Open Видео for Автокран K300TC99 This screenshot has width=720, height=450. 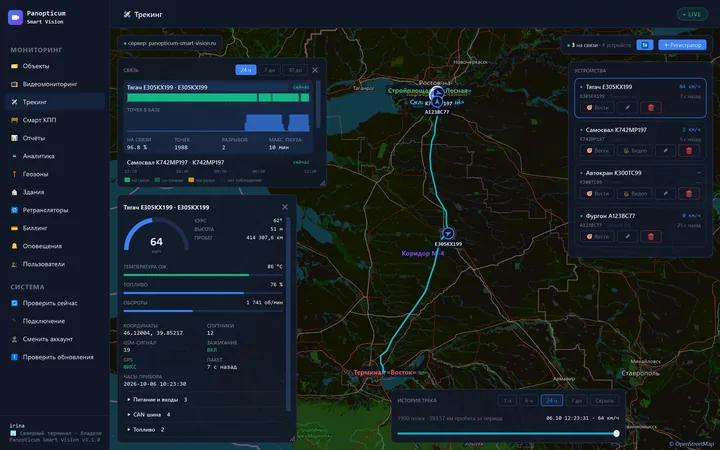coord(635,194)
